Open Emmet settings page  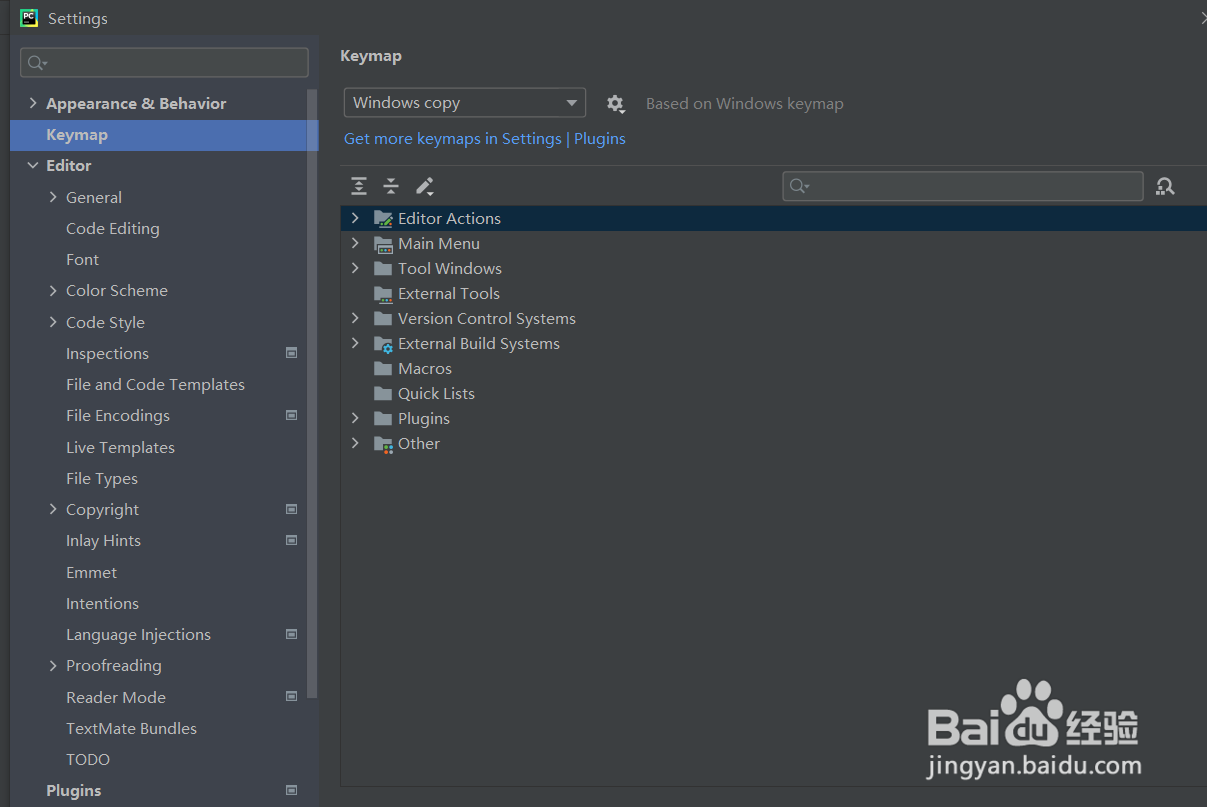[x=91, y=572]
